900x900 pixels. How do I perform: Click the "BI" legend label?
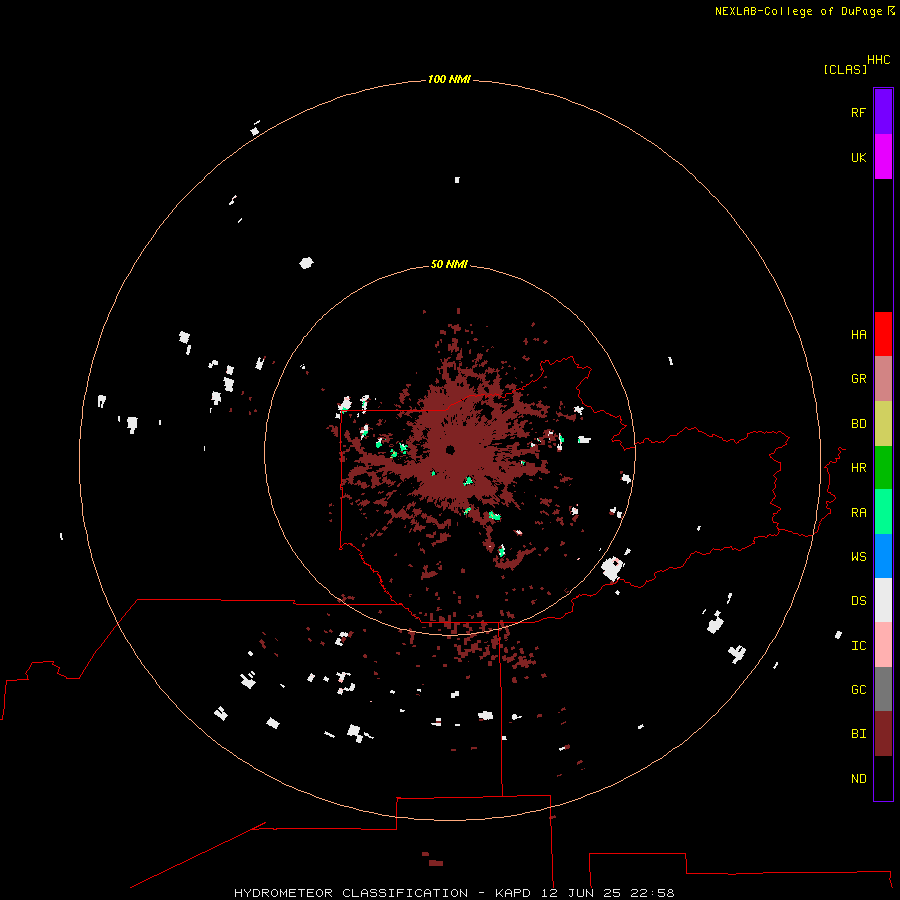tap(858, 734)
